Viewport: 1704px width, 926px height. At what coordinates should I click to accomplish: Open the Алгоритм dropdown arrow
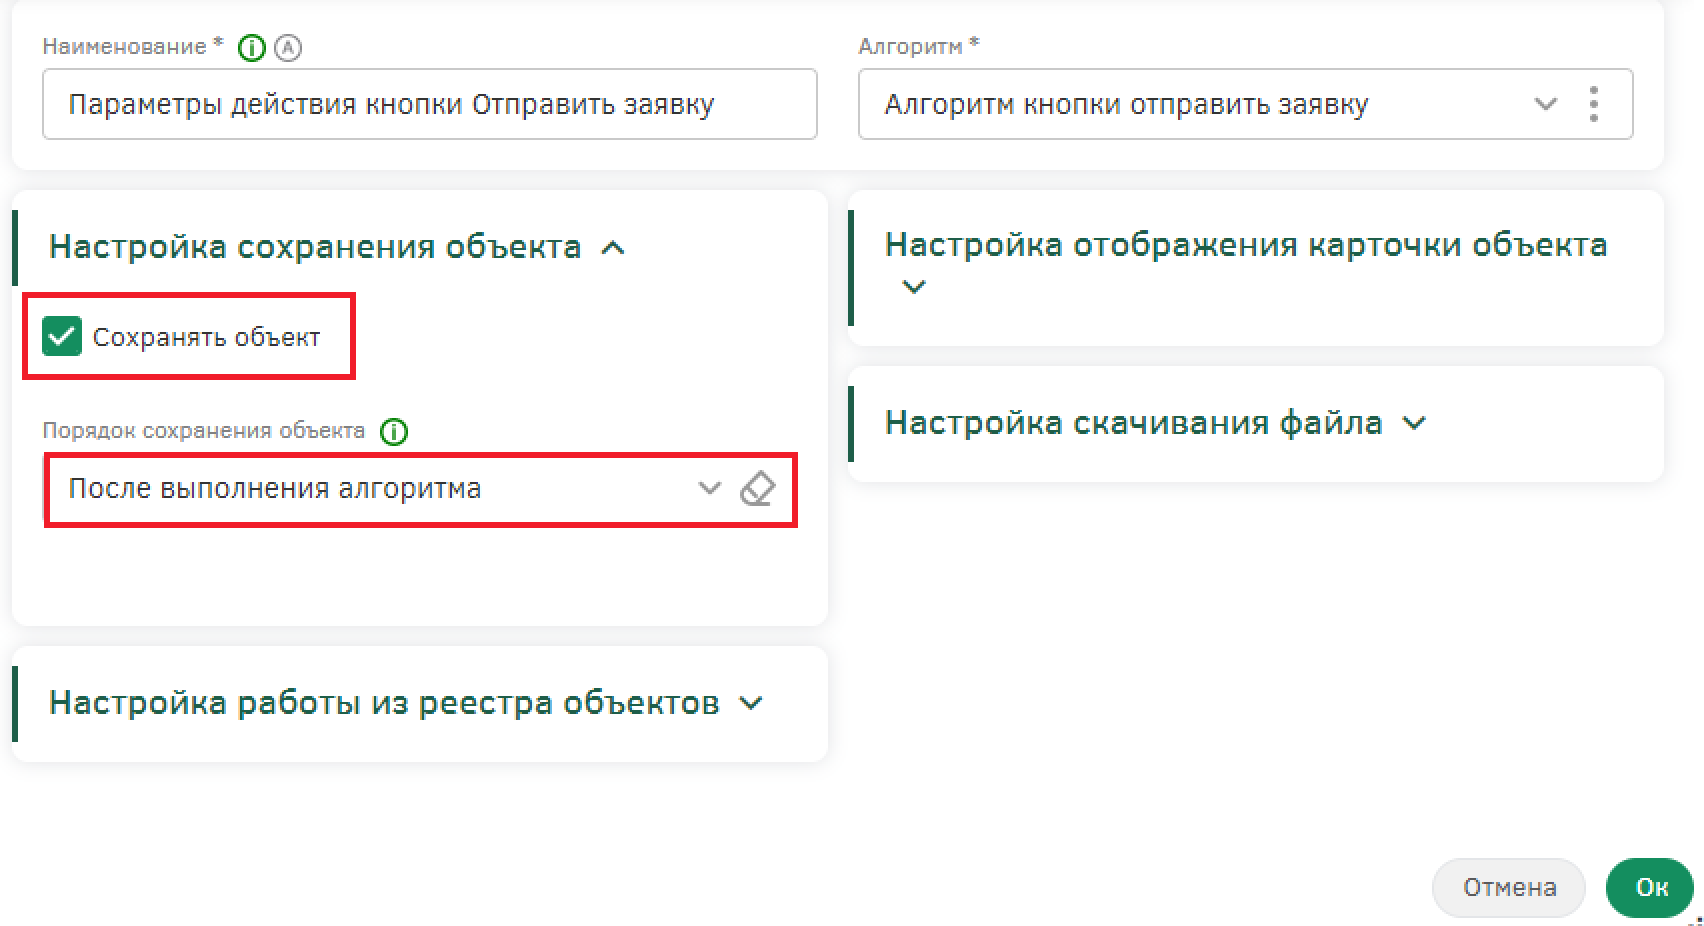click(x=1546, y=104)
